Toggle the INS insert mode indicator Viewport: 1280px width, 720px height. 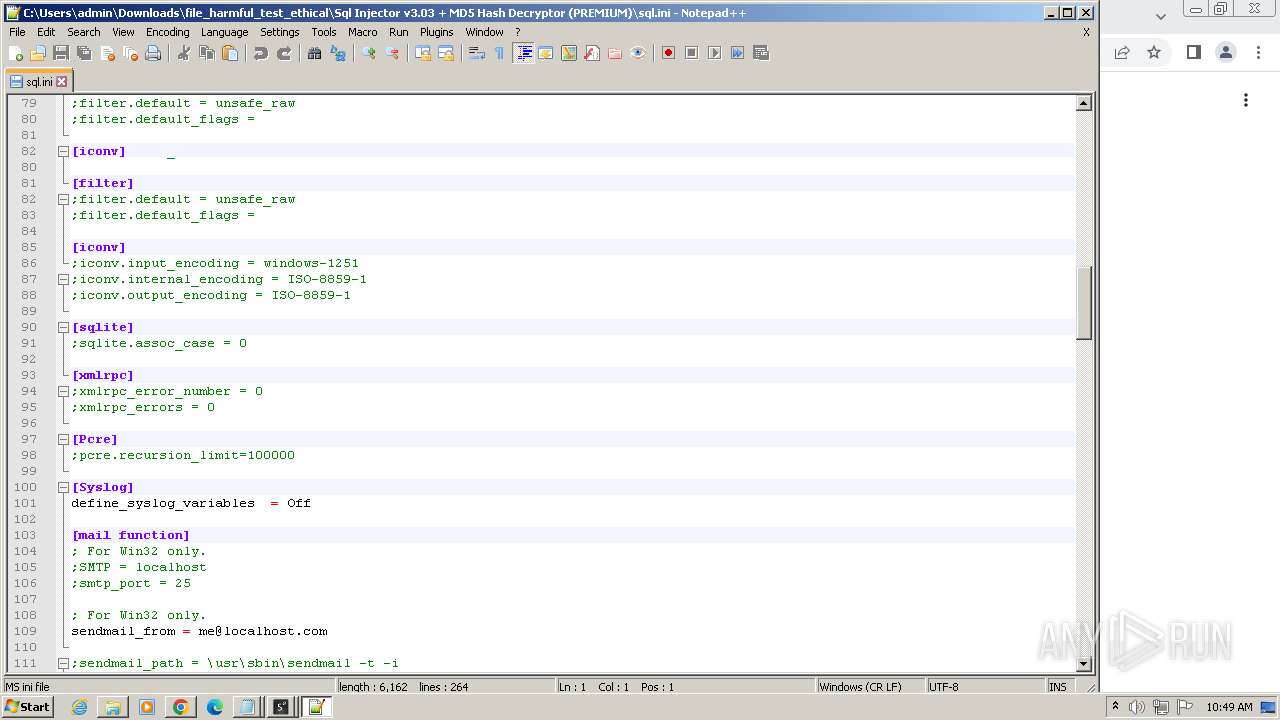click(x=1058, y=687)
